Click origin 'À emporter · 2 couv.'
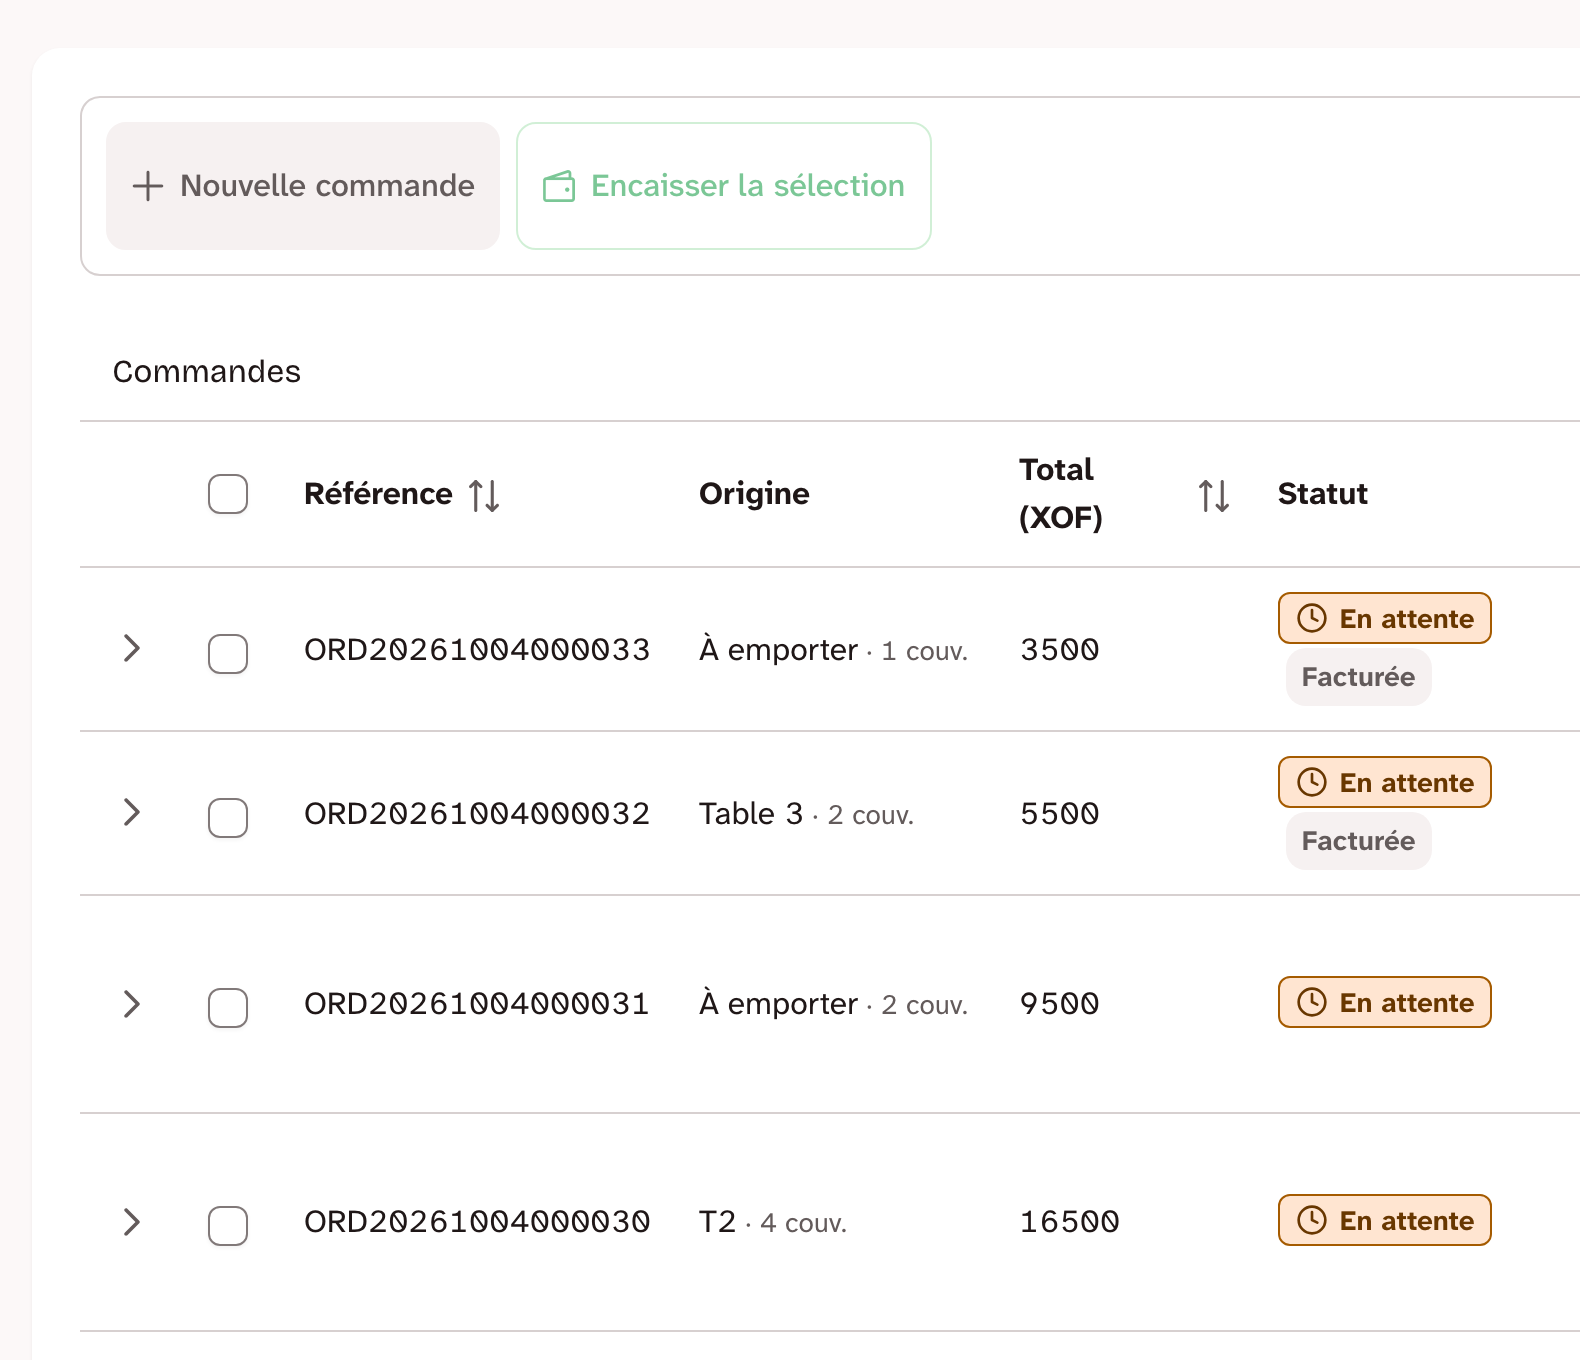The width and height of the screenshot is (1580, 1360). click(x=833, y=1004)
